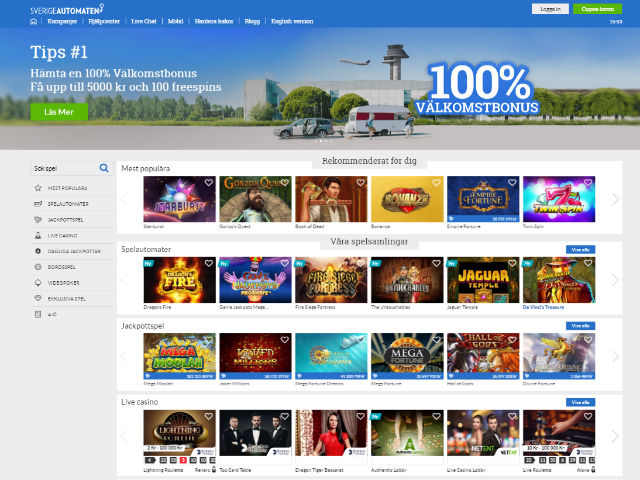Open the Starburst game thumbnail
This screenshot has height=480, width=640.
pos(180,199)
